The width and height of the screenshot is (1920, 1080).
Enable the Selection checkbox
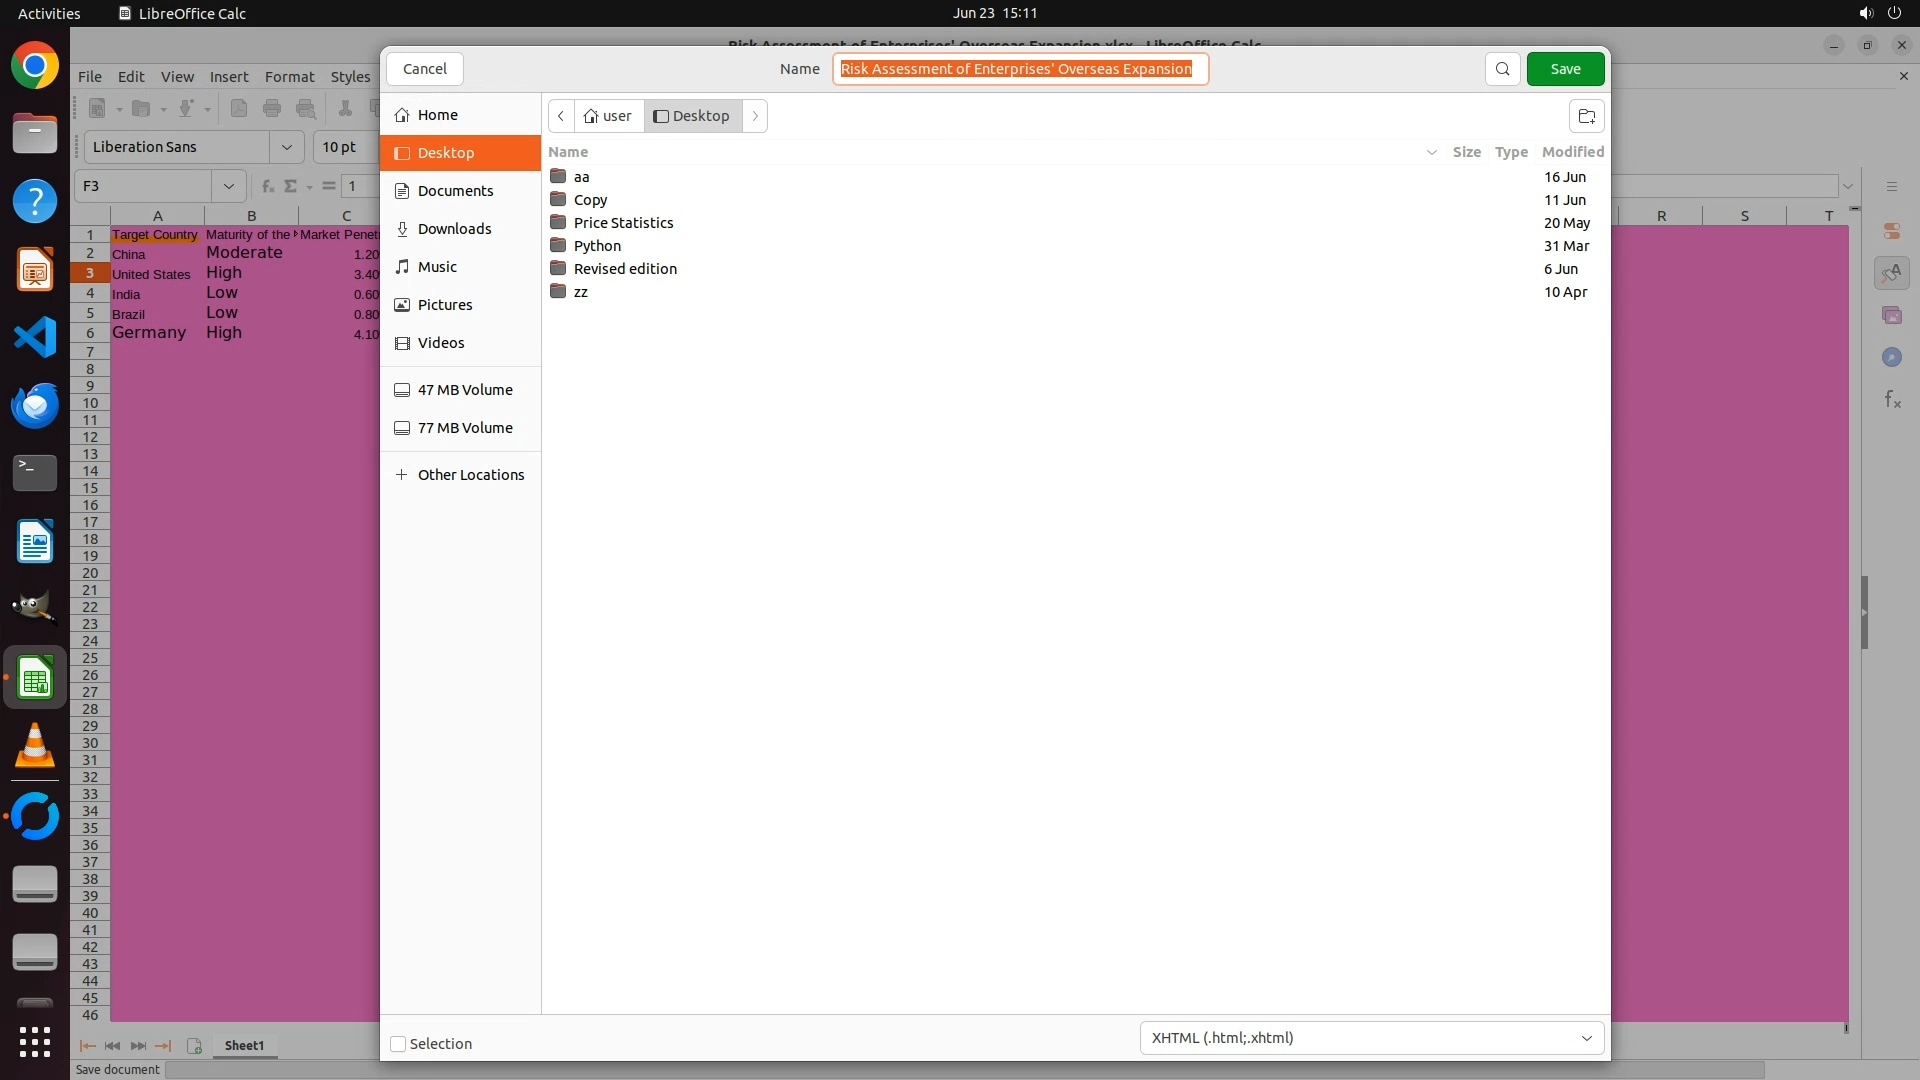398,1044
